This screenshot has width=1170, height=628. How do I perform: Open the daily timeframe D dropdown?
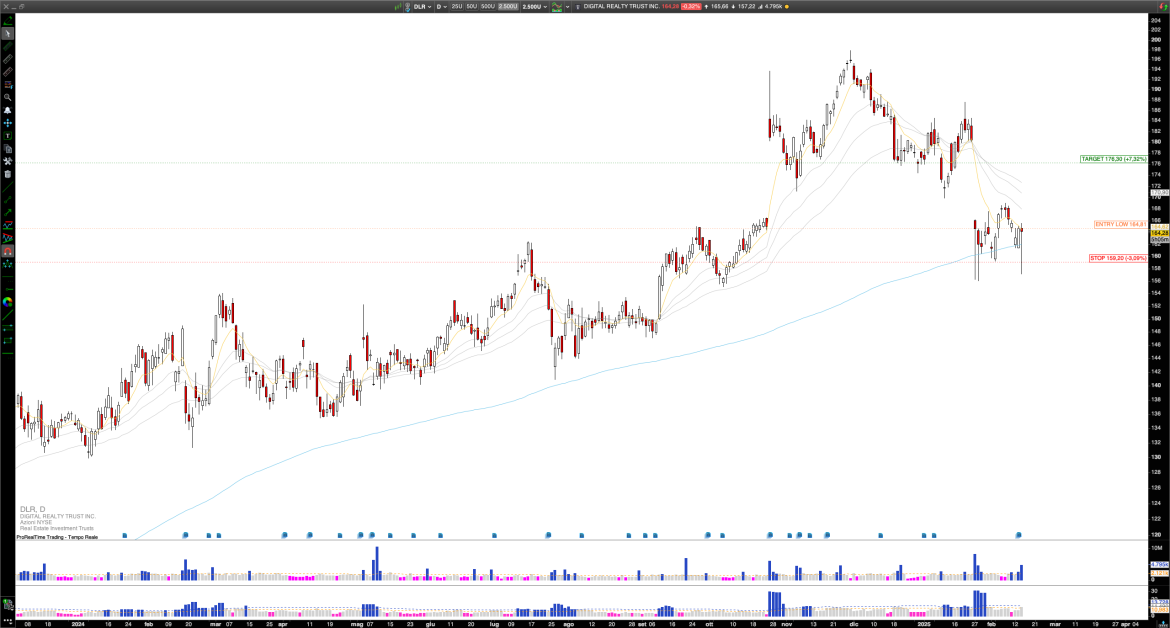[x=440, y=6]
